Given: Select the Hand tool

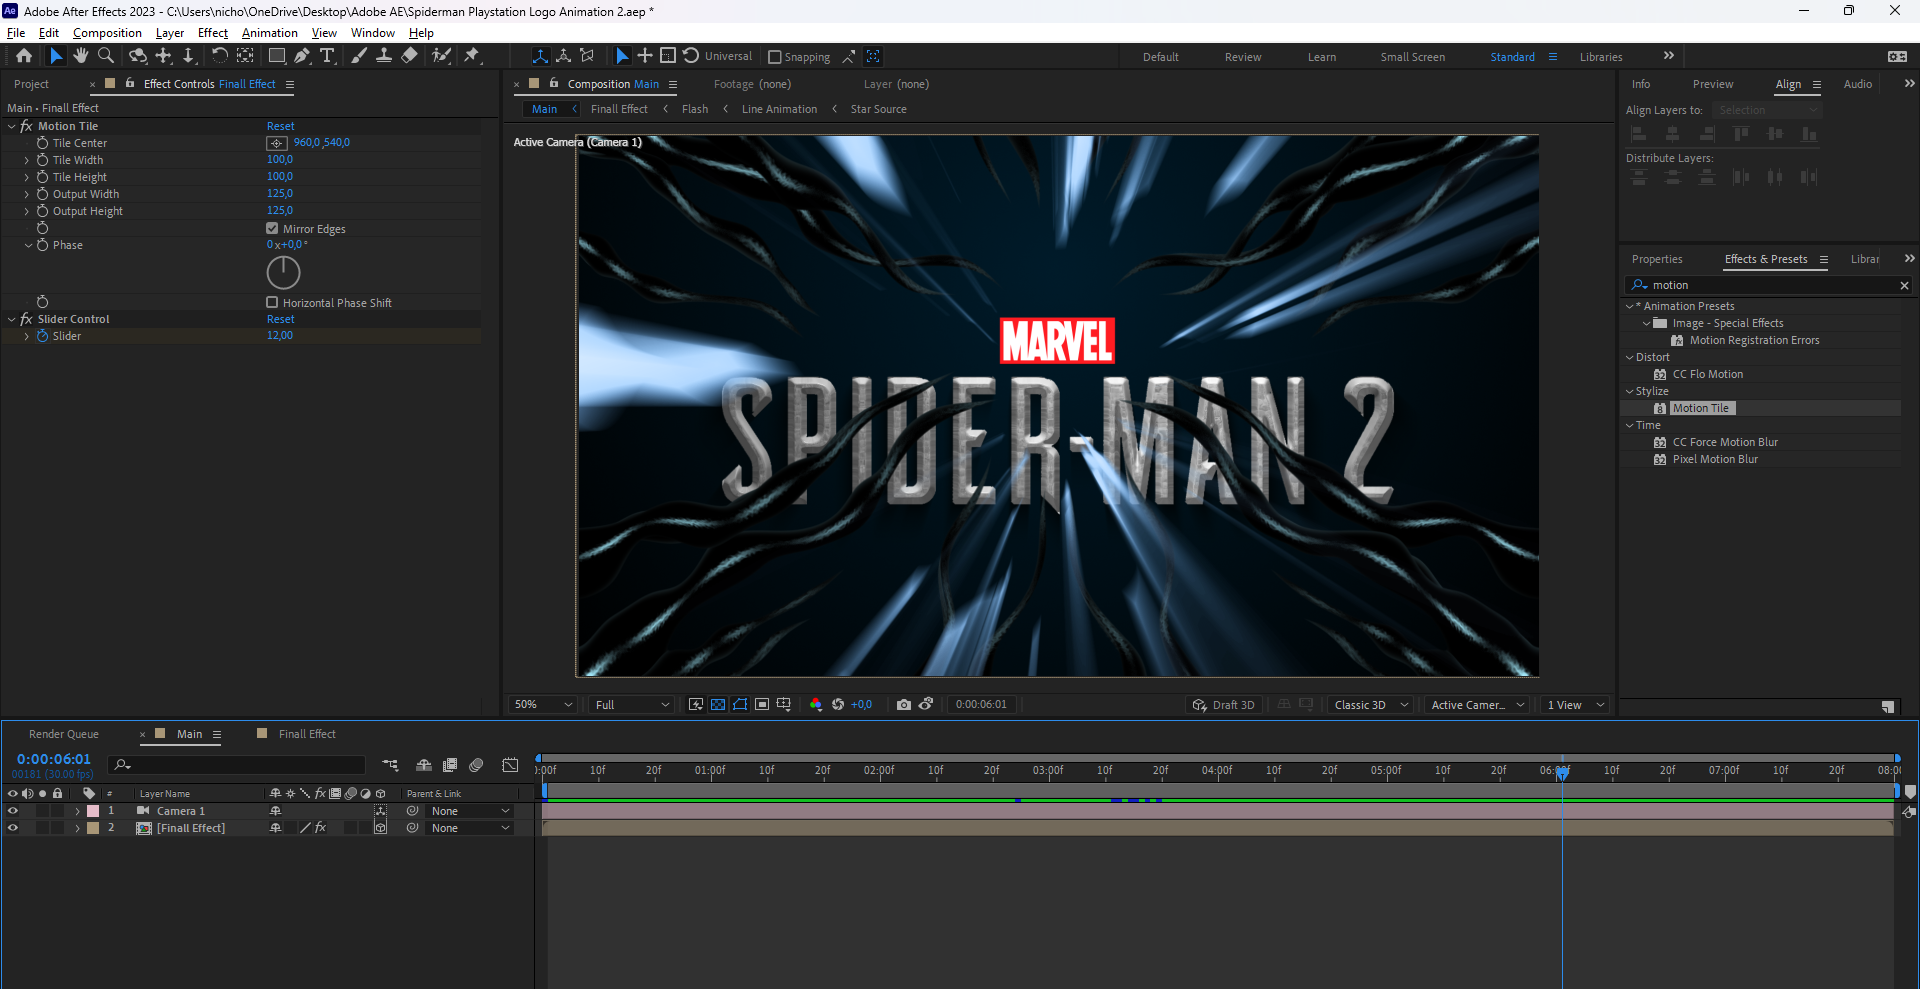Looking at the screenshot, I should (x=80, y=56).
